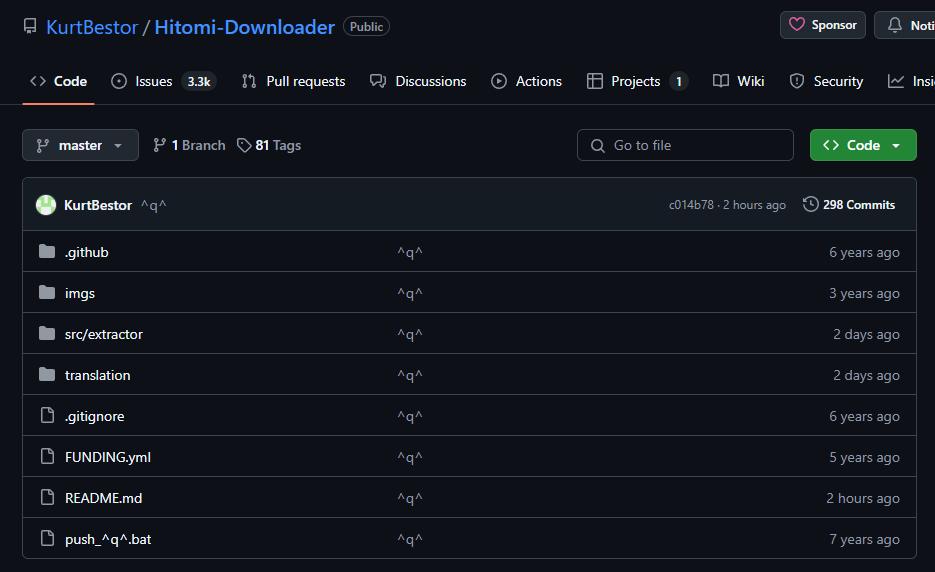Open Hitomi-Downloader repository link
The height and width of the screenshot is (572, 935).
pyautogui.click(x=244, y=27)
